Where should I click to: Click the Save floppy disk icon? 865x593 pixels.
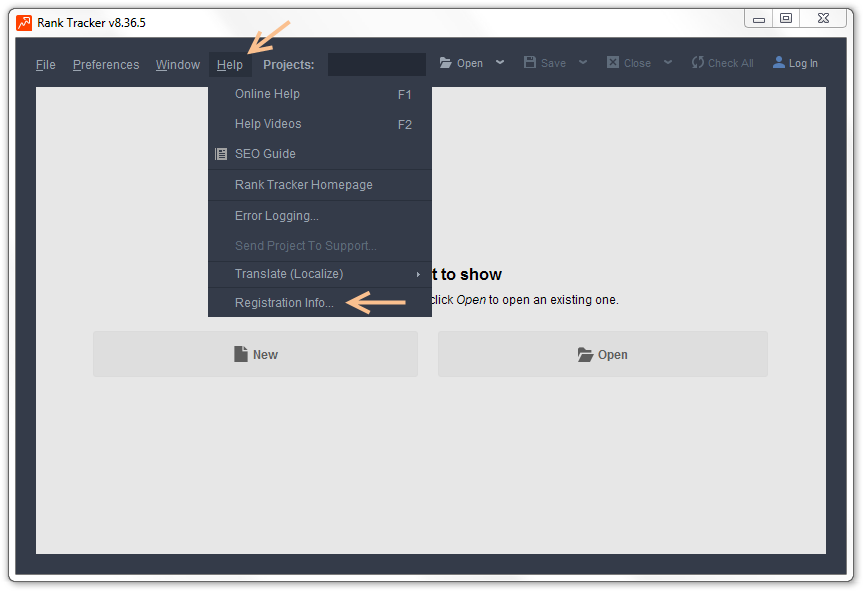[x=530, y=62]
